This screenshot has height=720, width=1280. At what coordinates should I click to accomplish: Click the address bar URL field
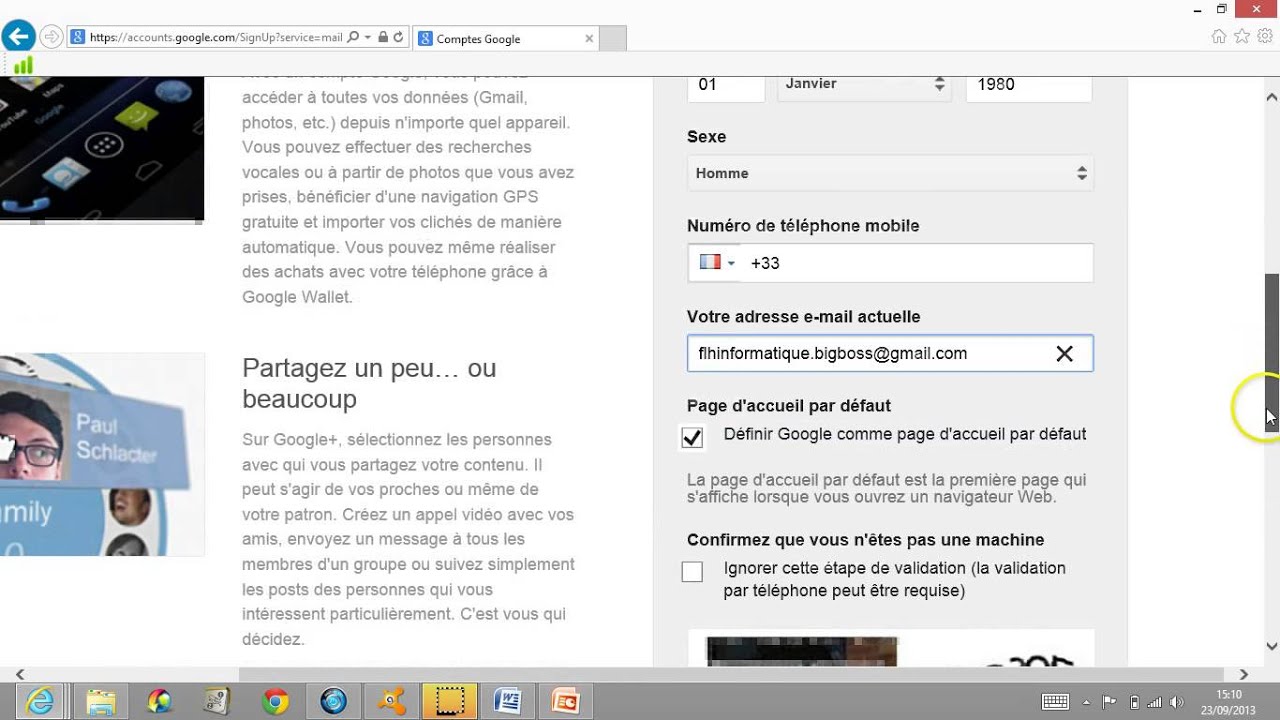tap(214, 38)
